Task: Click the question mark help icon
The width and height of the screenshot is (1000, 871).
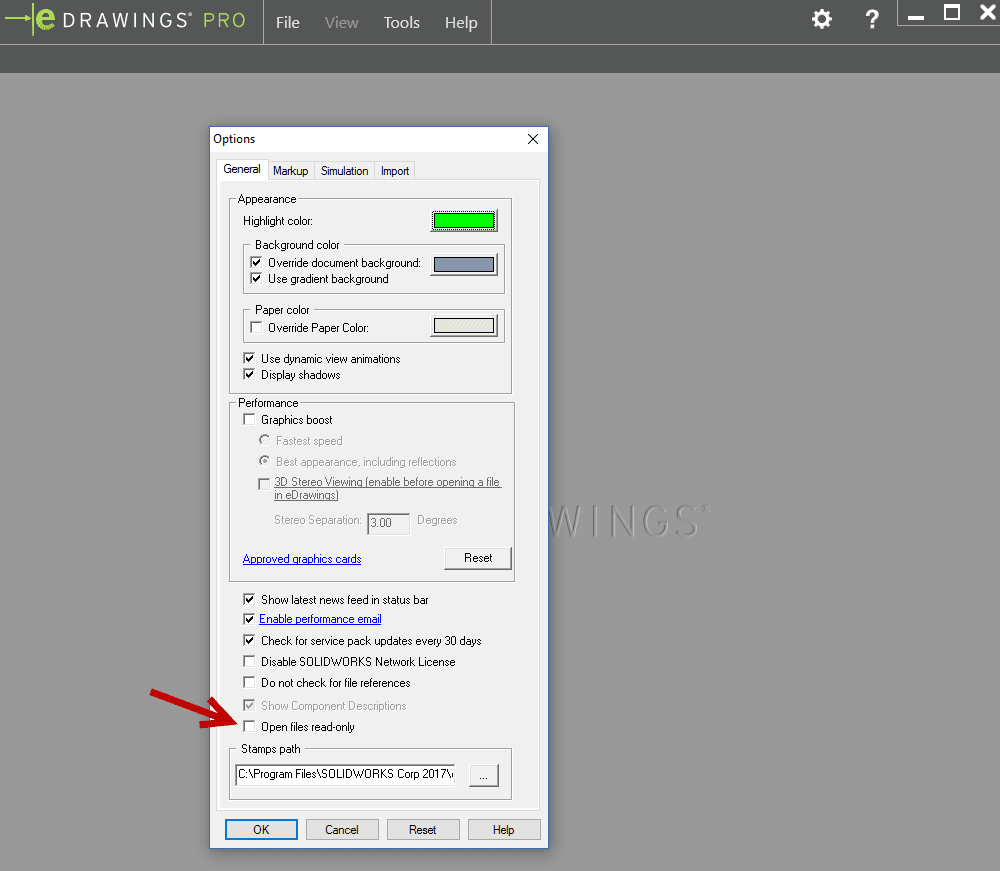Action: tap(872, 19)
